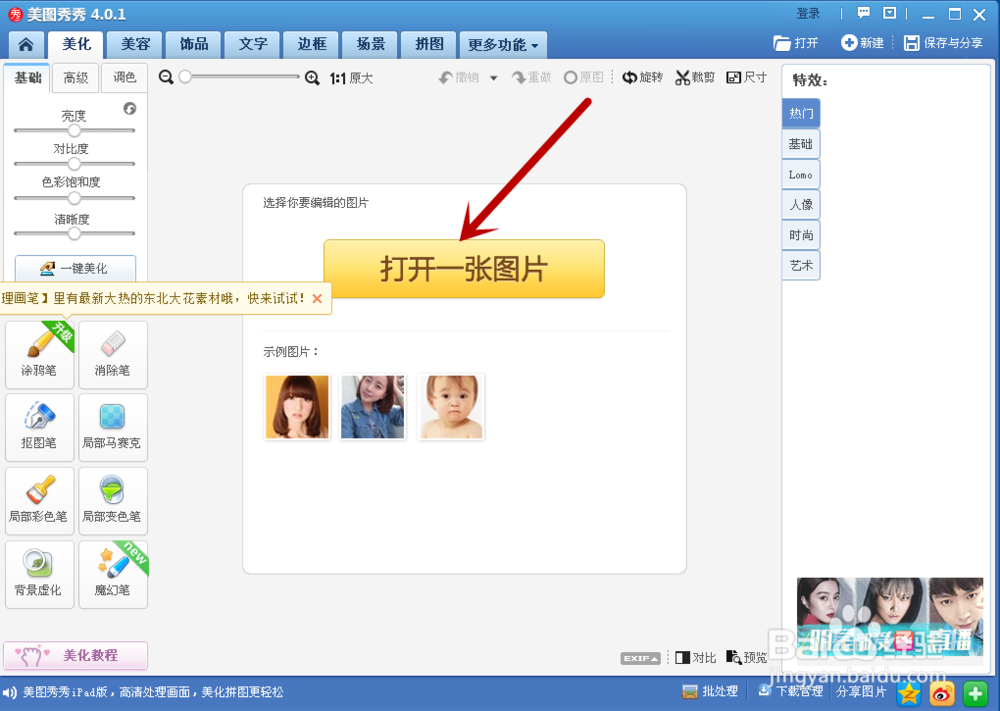Open 批处理 batch processing

point(710,691)
